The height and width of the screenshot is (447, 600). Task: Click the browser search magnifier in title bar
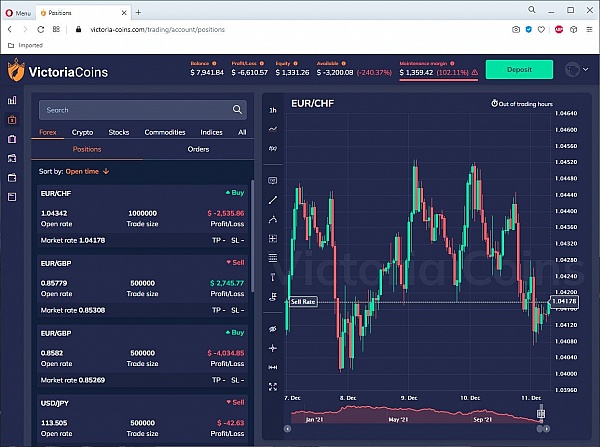[x=532, y=10]
